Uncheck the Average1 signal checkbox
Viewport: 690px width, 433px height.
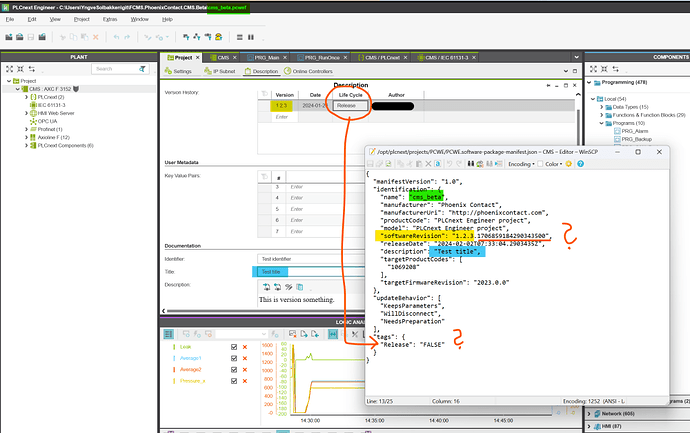[234, 358]
